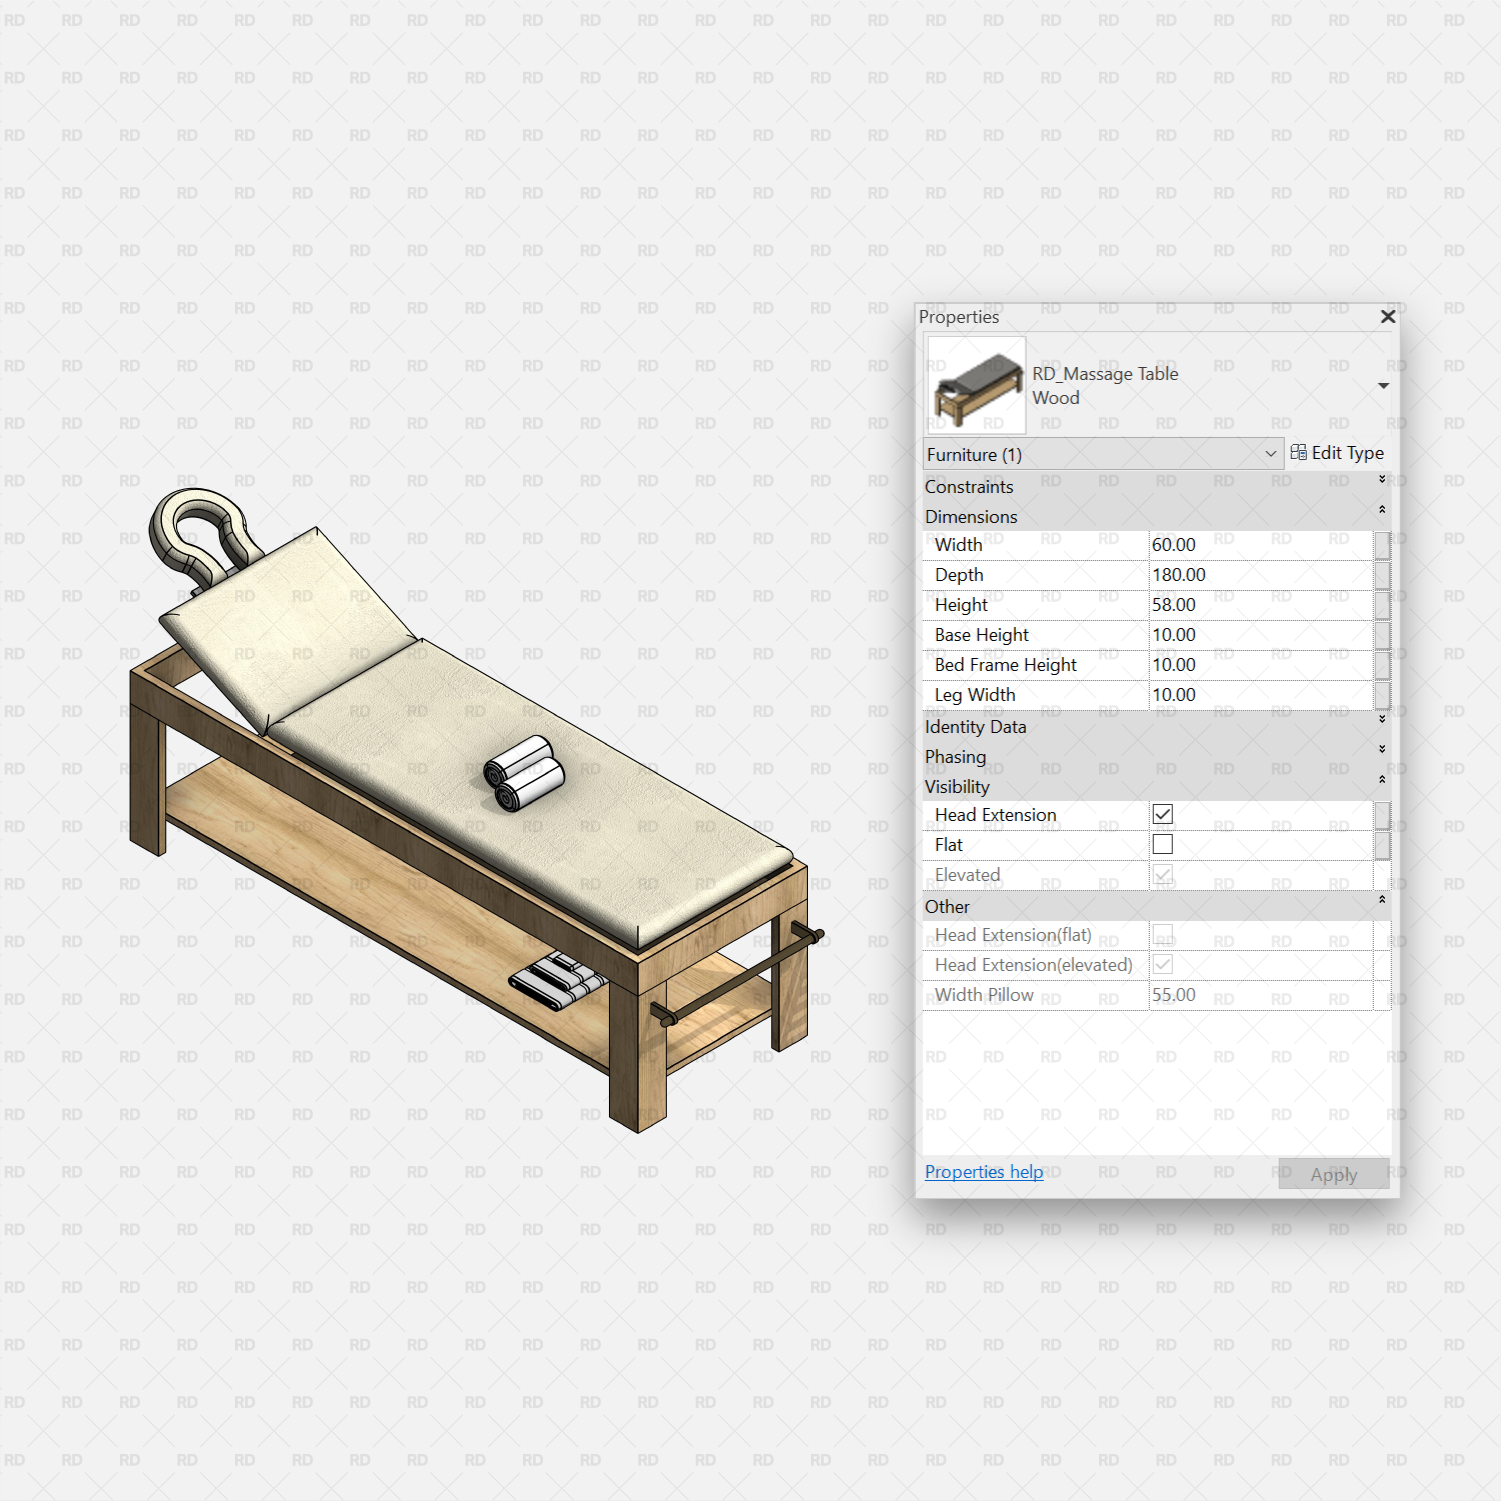
Task: Click the Head Extension(elevated) checkbox
Action: click(x=1162, y=964)
